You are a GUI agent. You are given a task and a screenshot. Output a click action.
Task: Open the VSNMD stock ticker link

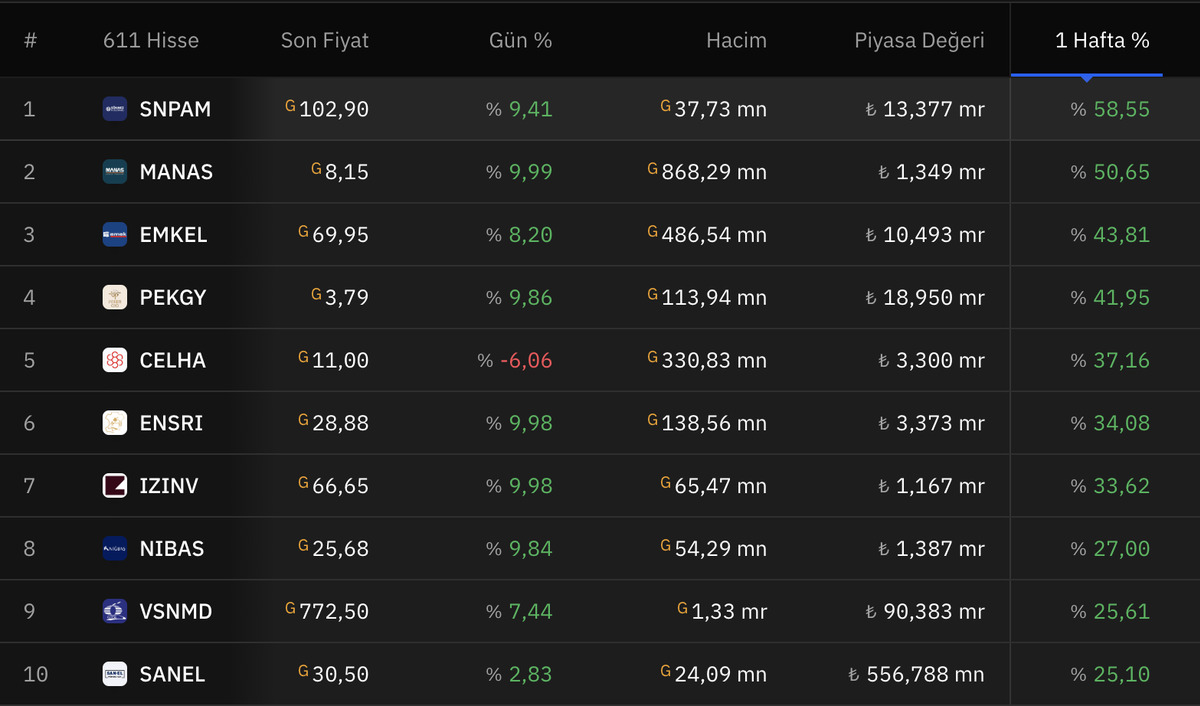pos(176,611)
